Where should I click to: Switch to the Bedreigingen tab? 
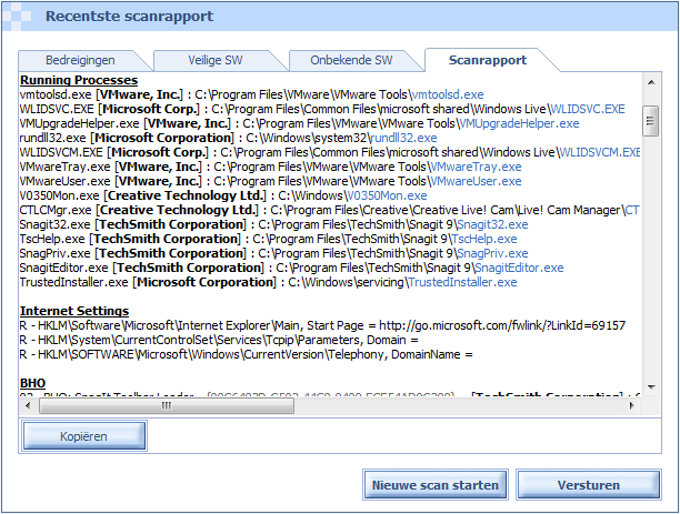(81, 60)
